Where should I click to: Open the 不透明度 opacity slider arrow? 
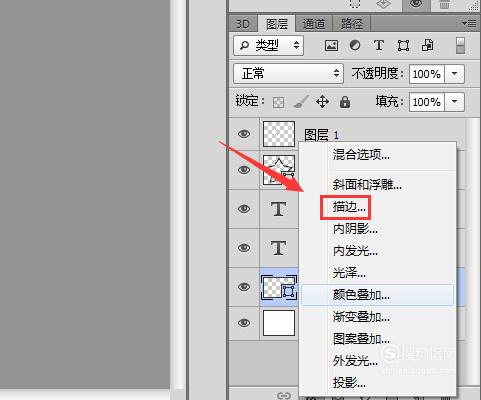click(x=455, y=74)
